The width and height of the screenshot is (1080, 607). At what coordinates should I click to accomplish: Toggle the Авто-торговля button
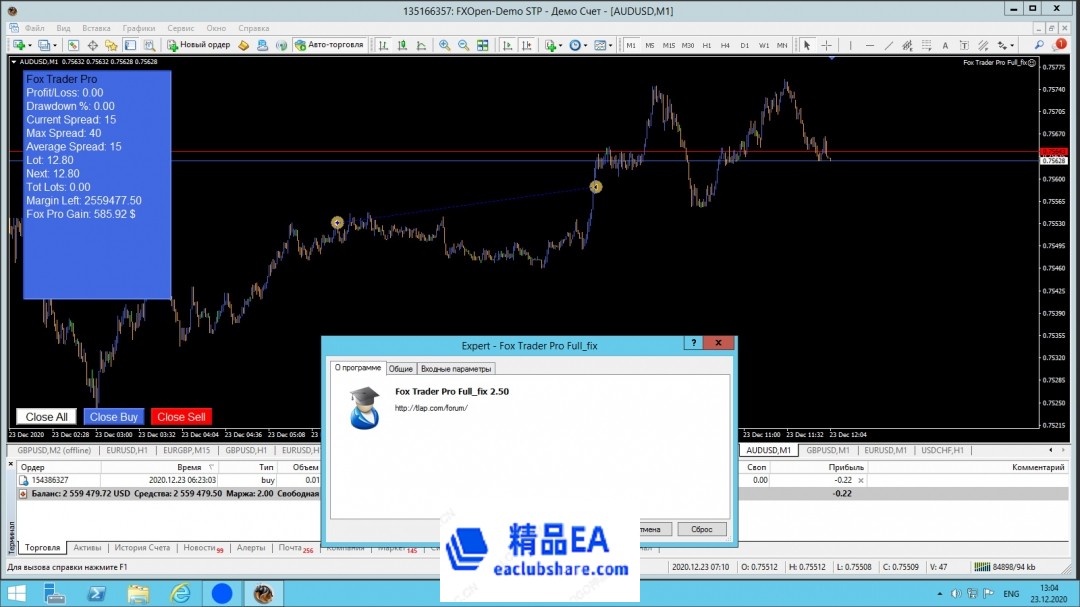[x=330, y=45]
